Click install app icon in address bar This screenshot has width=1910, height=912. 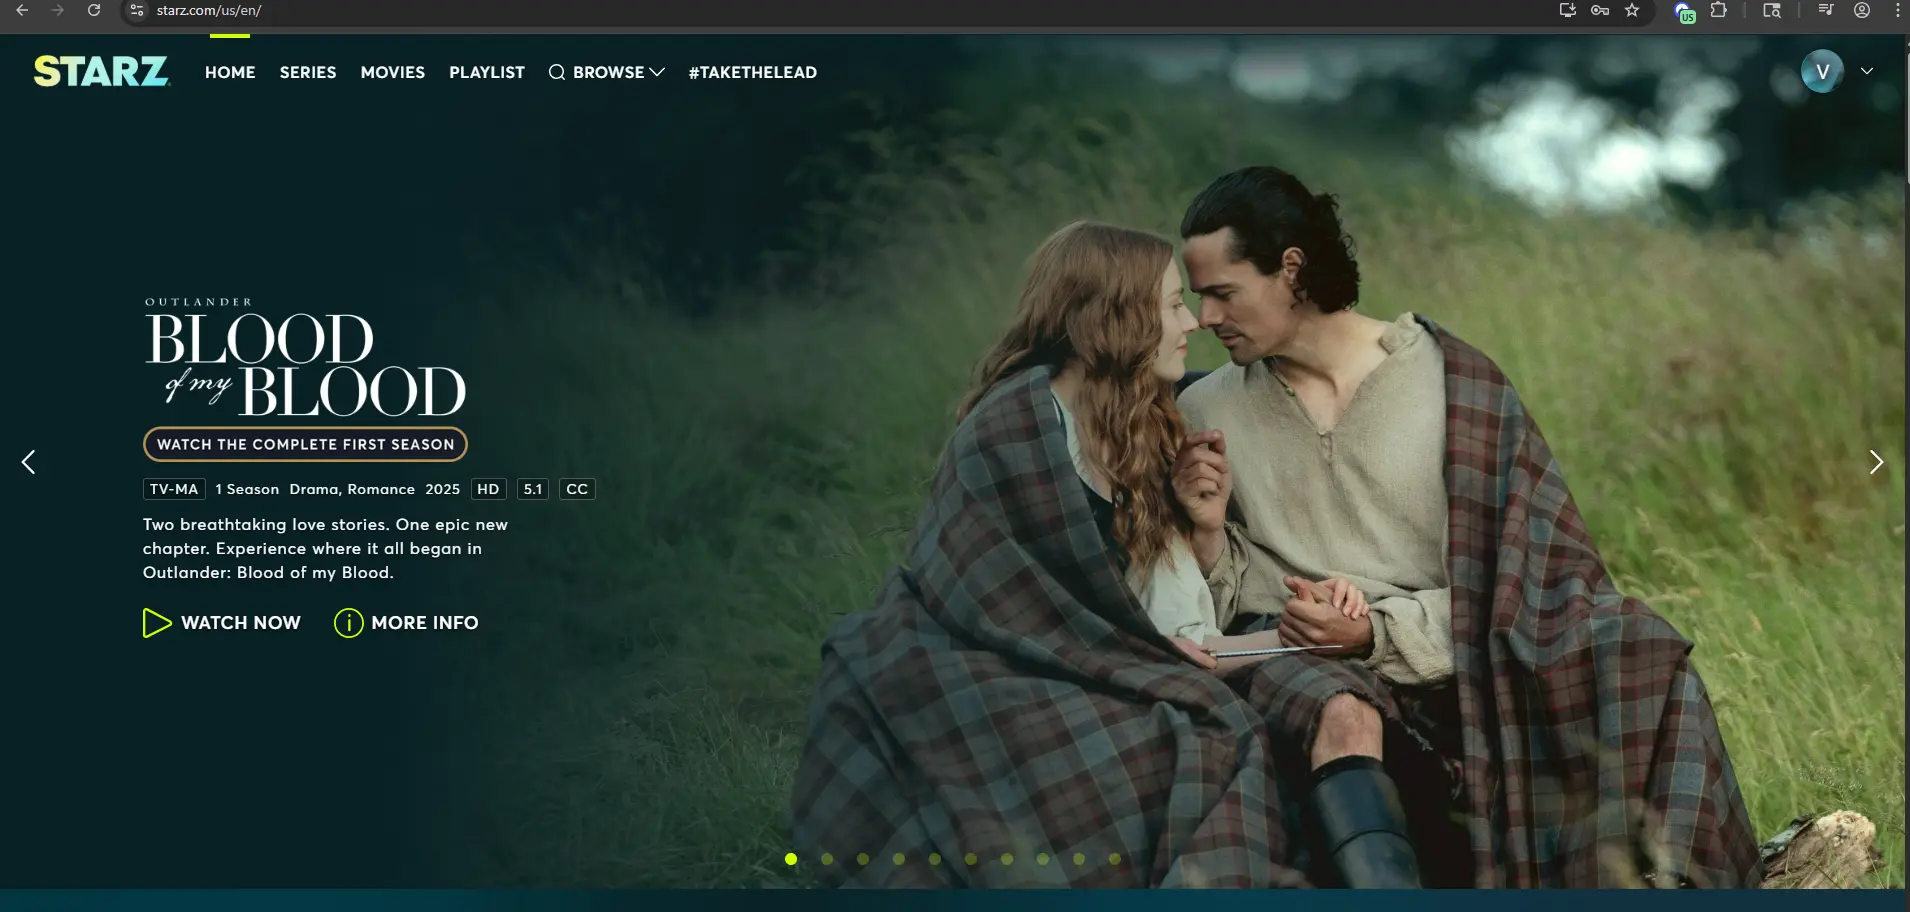click(1568, 10)
